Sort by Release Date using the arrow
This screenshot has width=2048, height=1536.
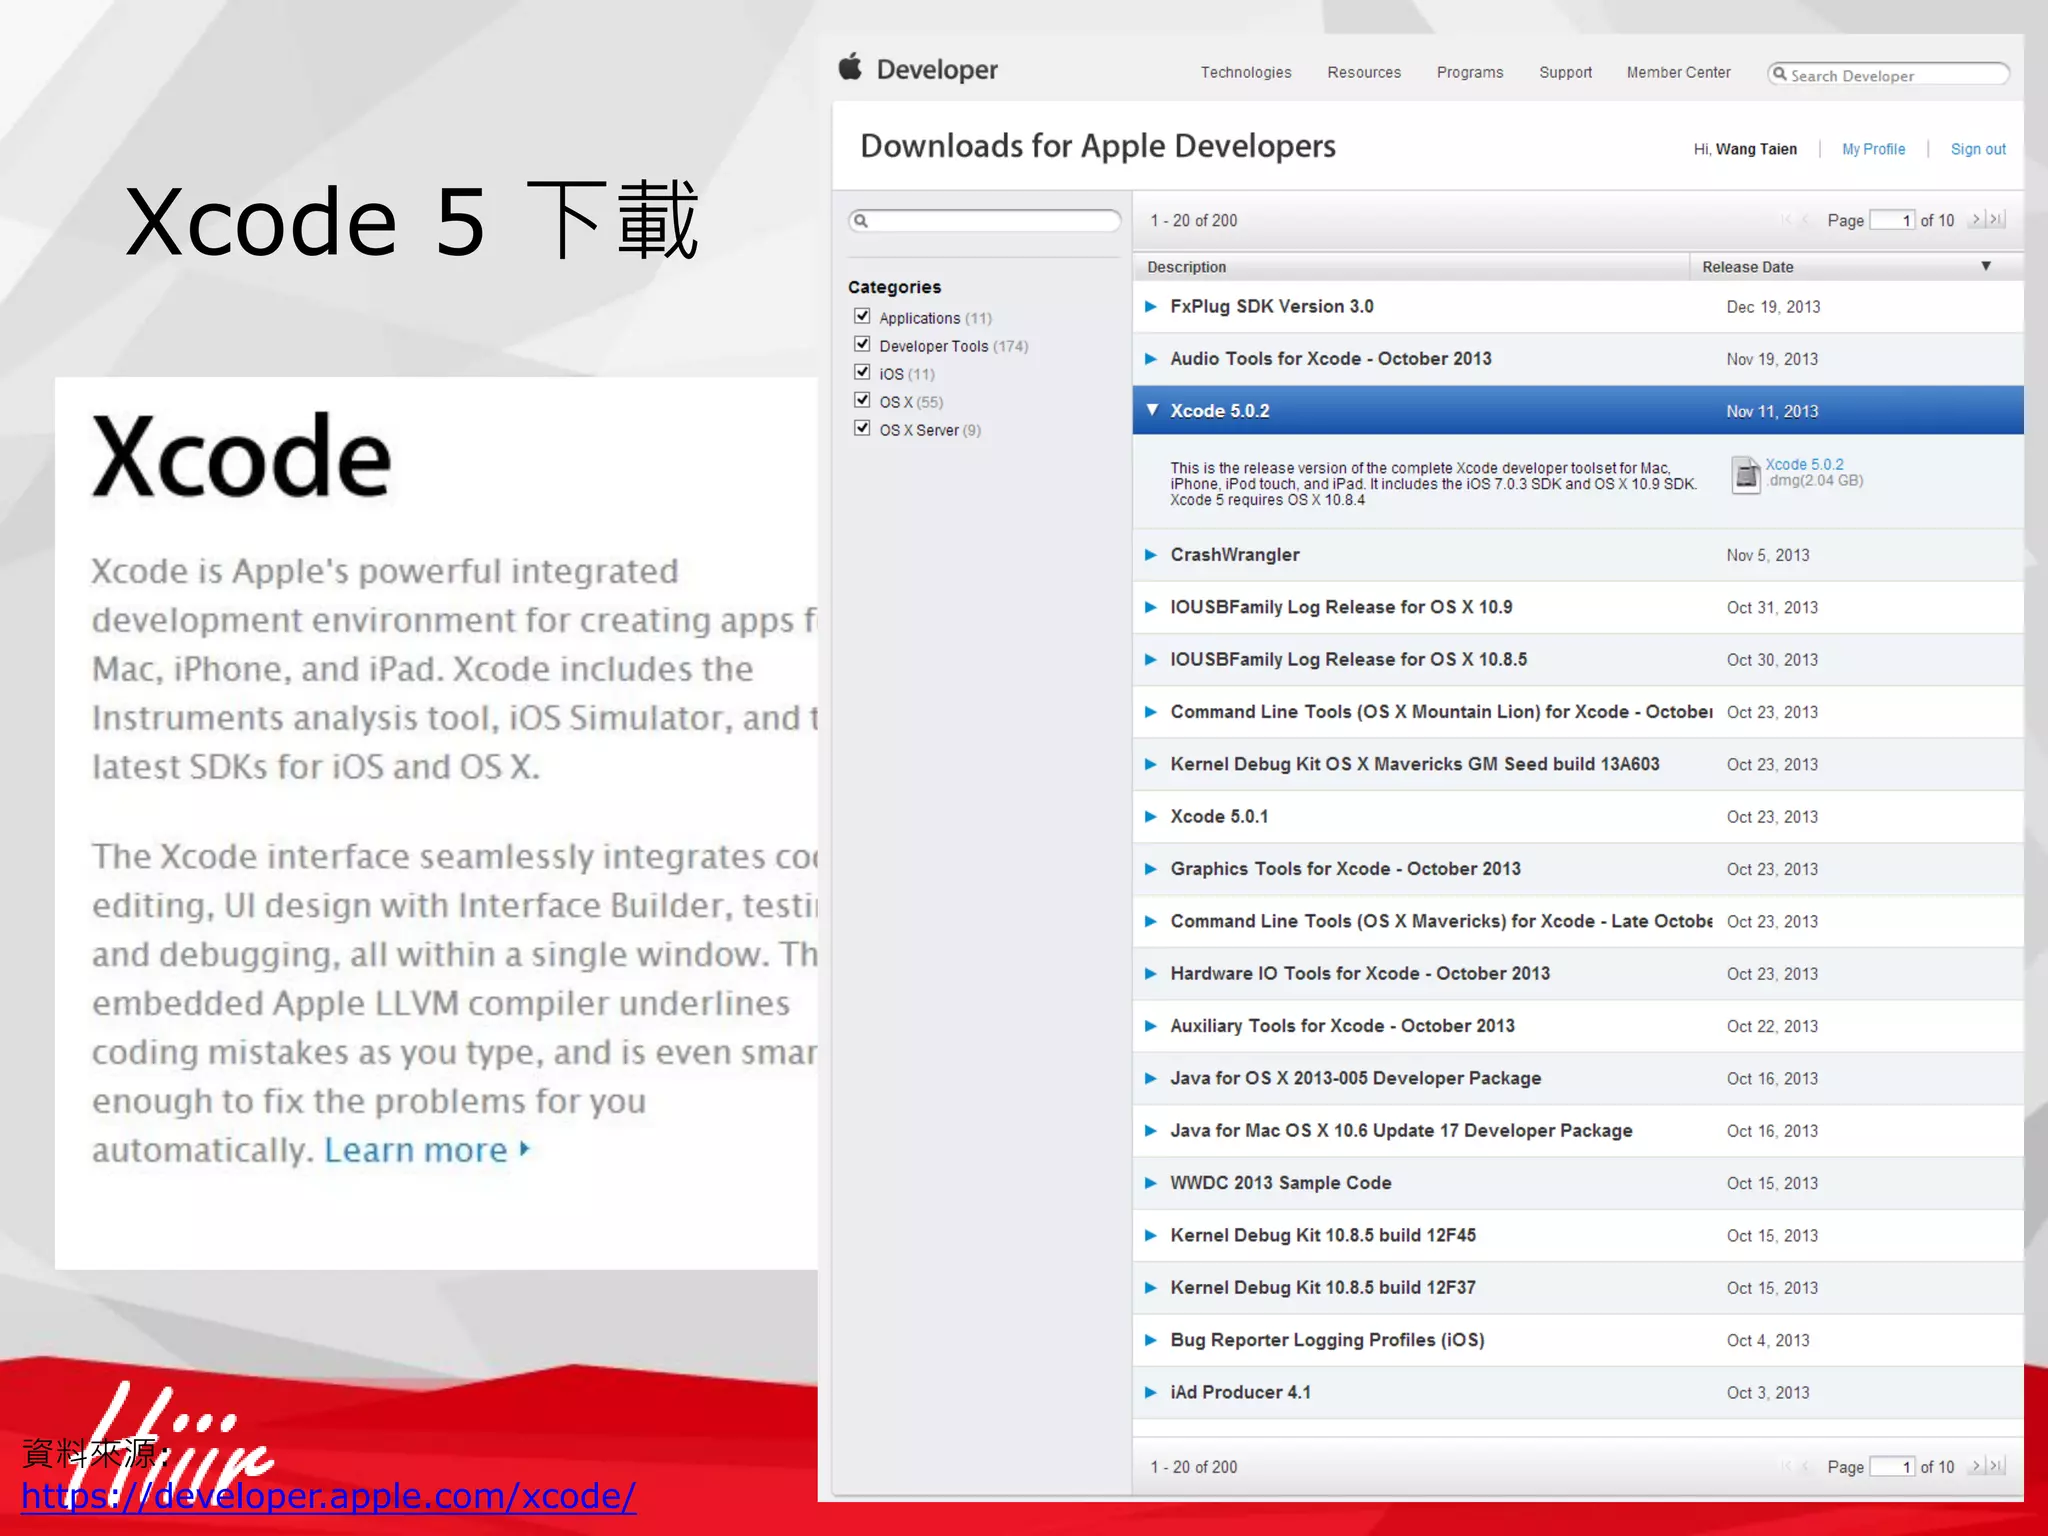point(1986,266)
